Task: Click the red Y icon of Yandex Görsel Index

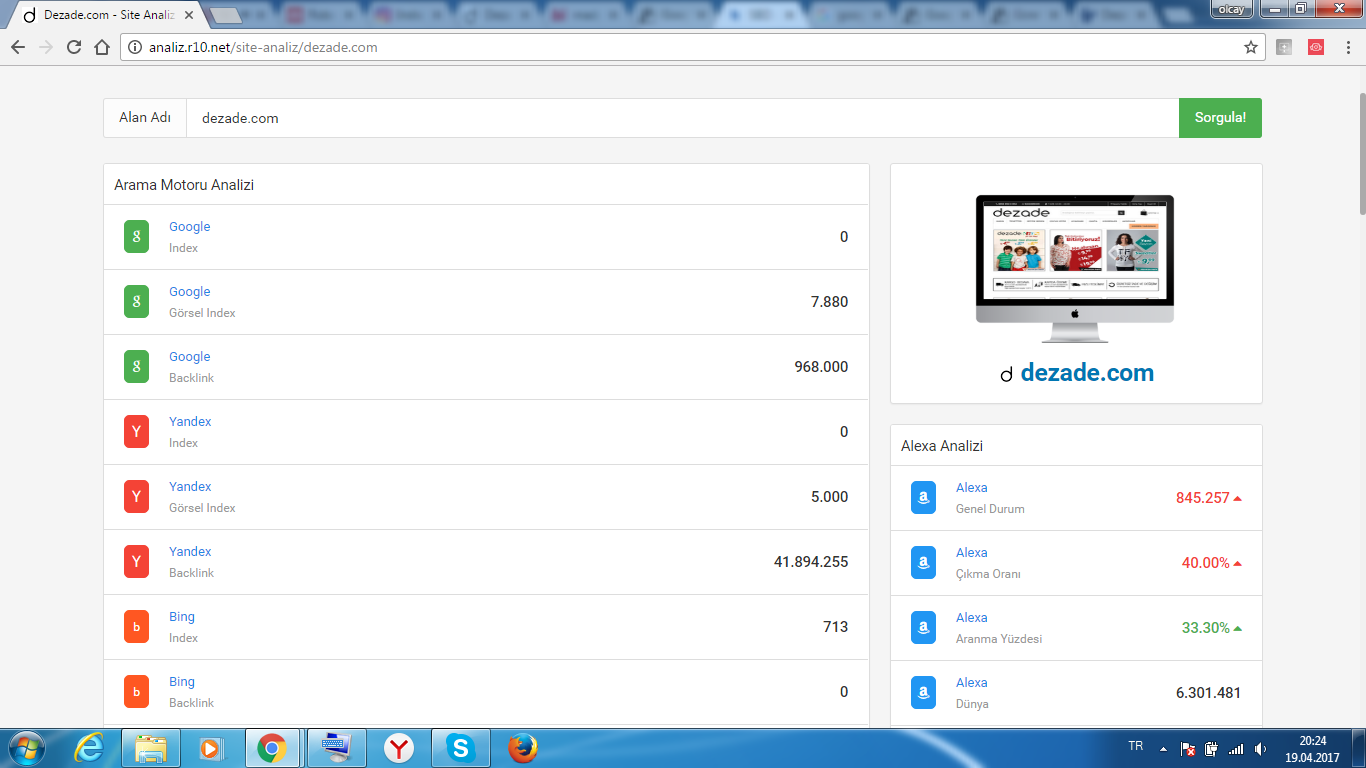Action: [136, 497]
